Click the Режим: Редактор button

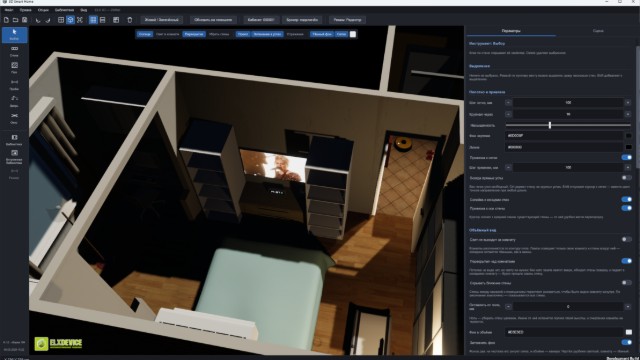pyautogui.click(x=347, y=20)
